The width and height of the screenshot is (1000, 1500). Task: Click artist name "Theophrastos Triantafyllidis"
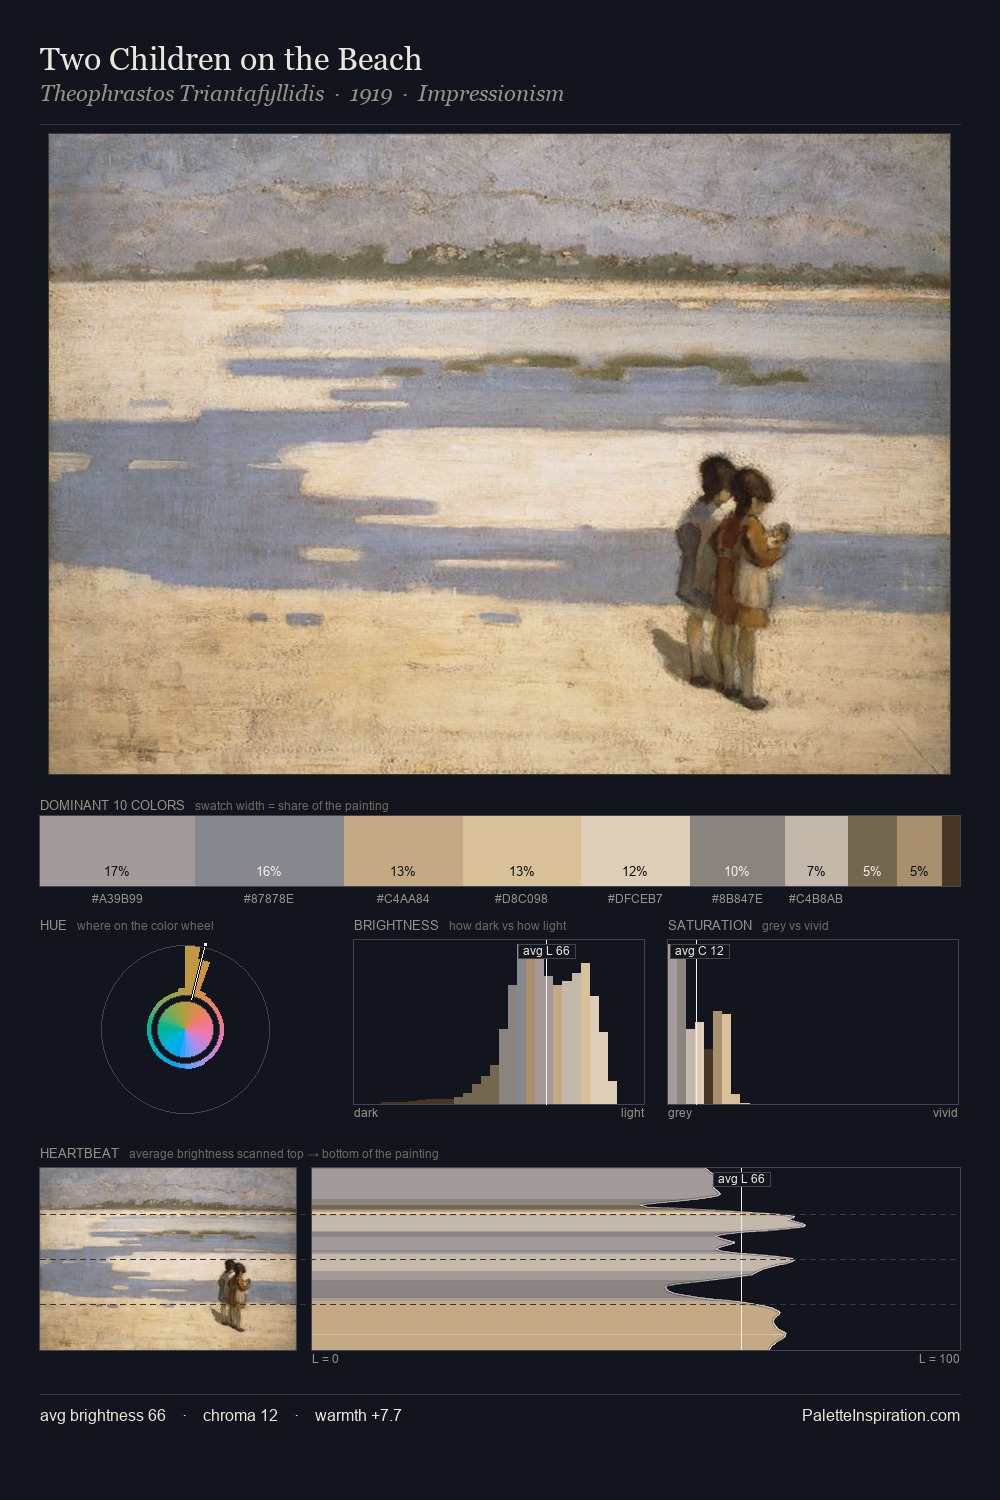coord(182,94)
